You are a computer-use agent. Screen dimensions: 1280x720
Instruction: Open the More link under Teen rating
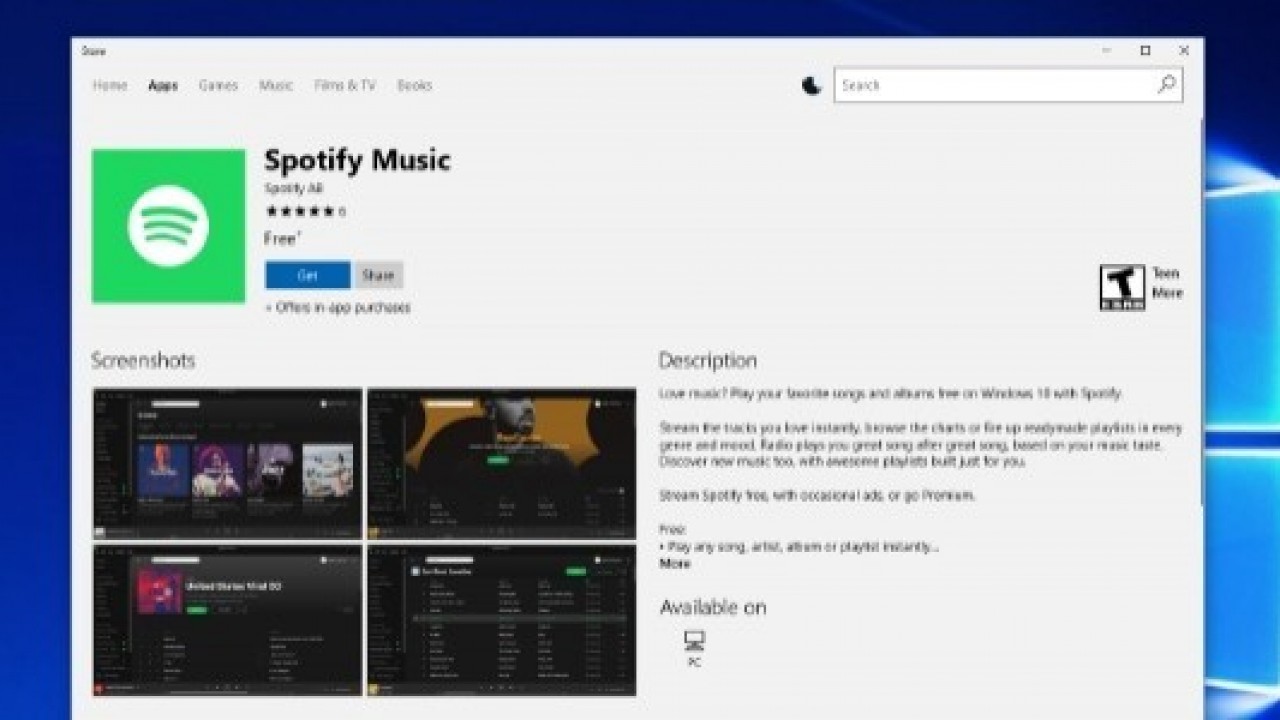(x=1167, y=293)
